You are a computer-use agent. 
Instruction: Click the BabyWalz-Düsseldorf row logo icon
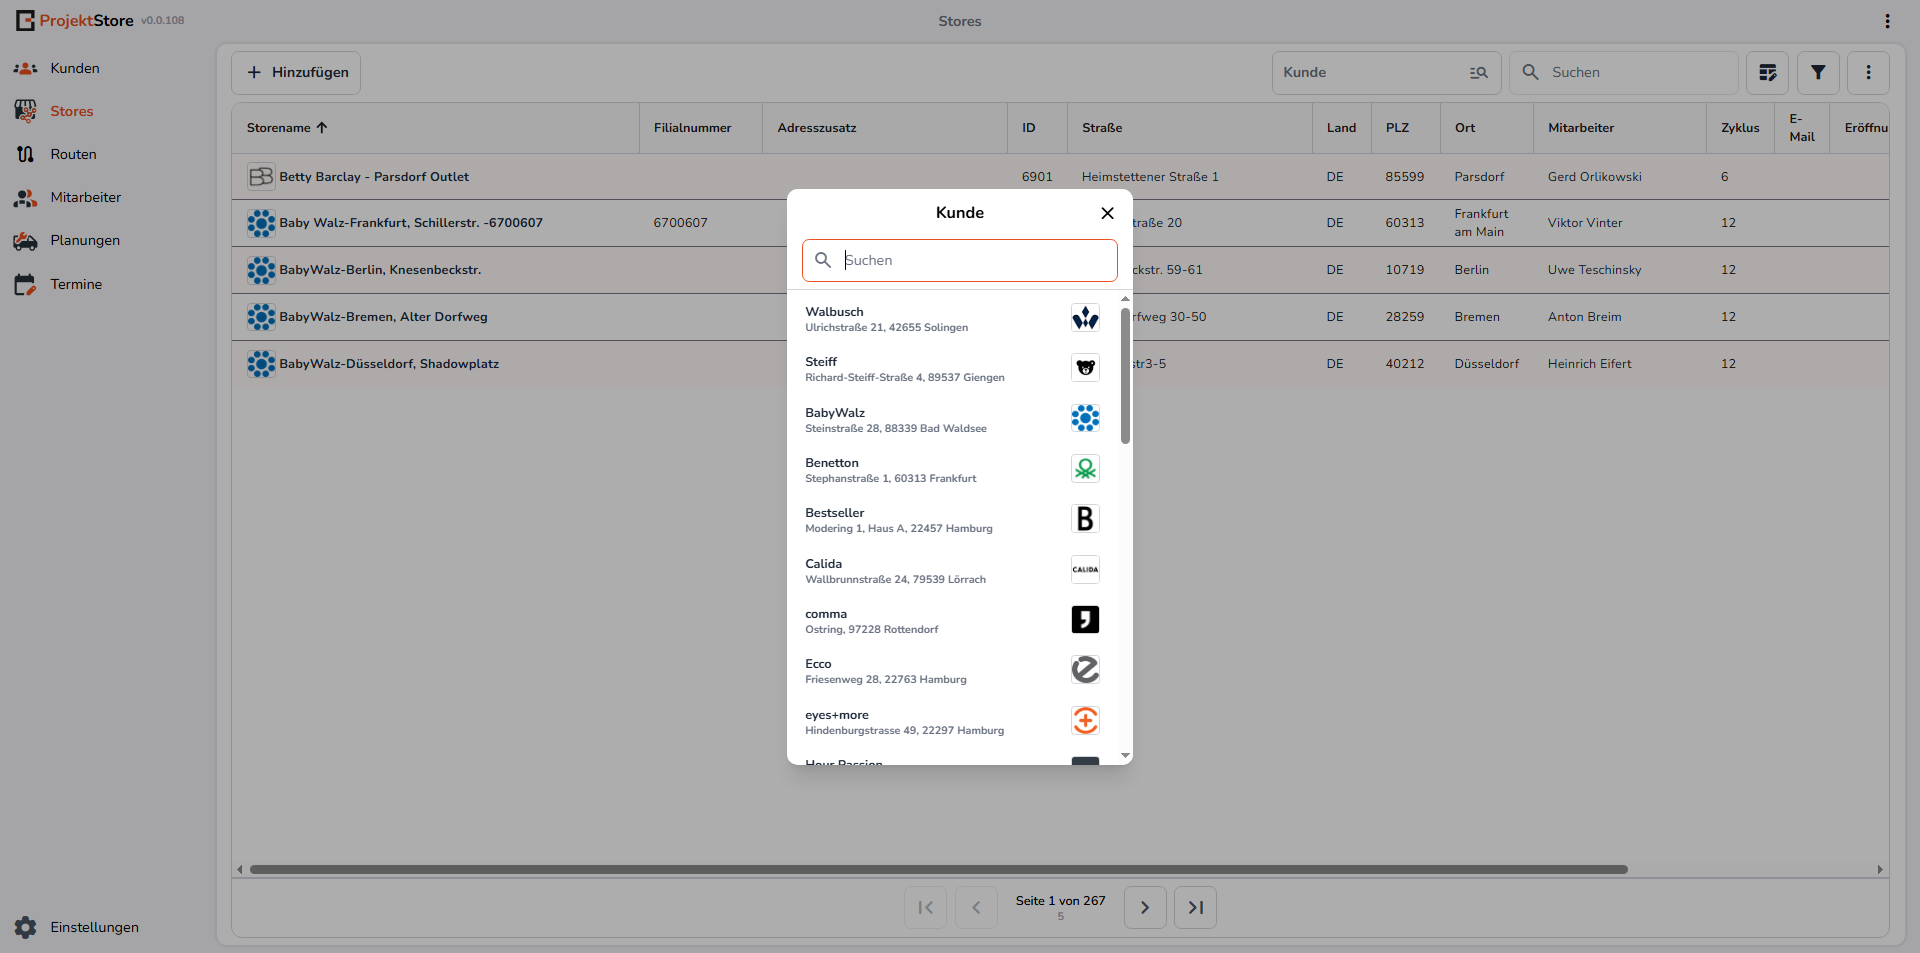point(261,364)
